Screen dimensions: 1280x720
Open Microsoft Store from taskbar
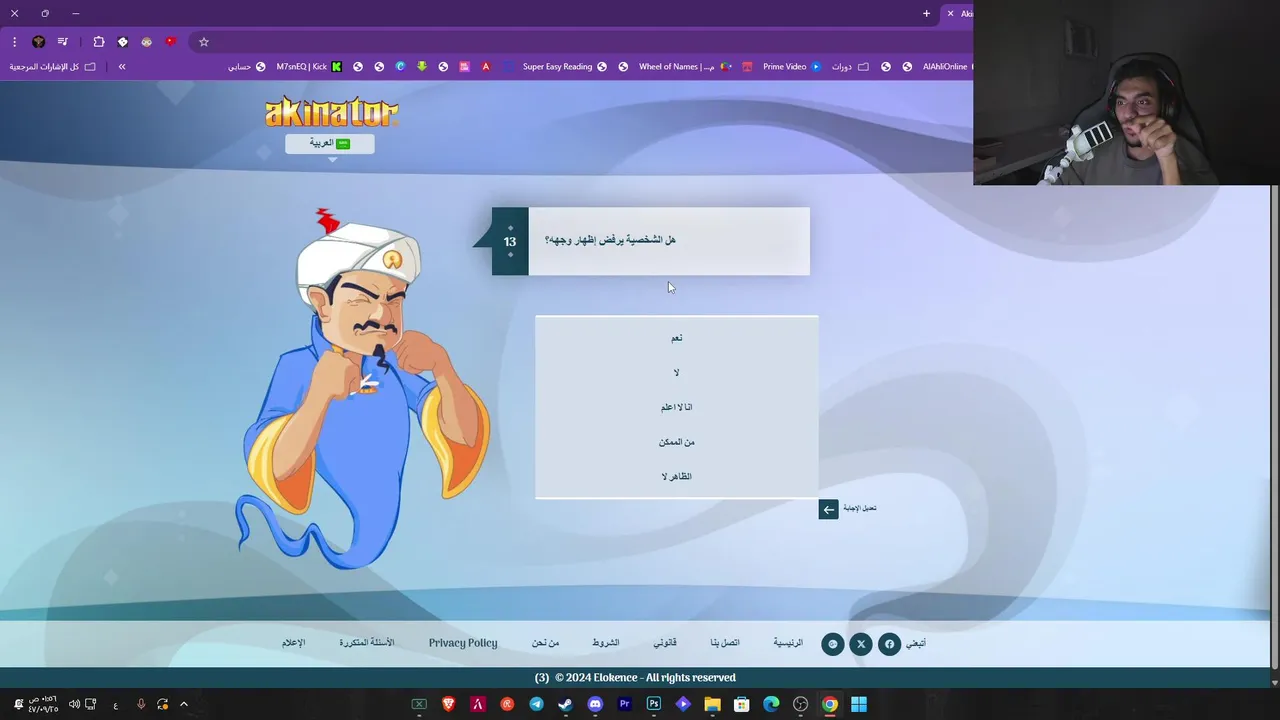tap(742, 704)
